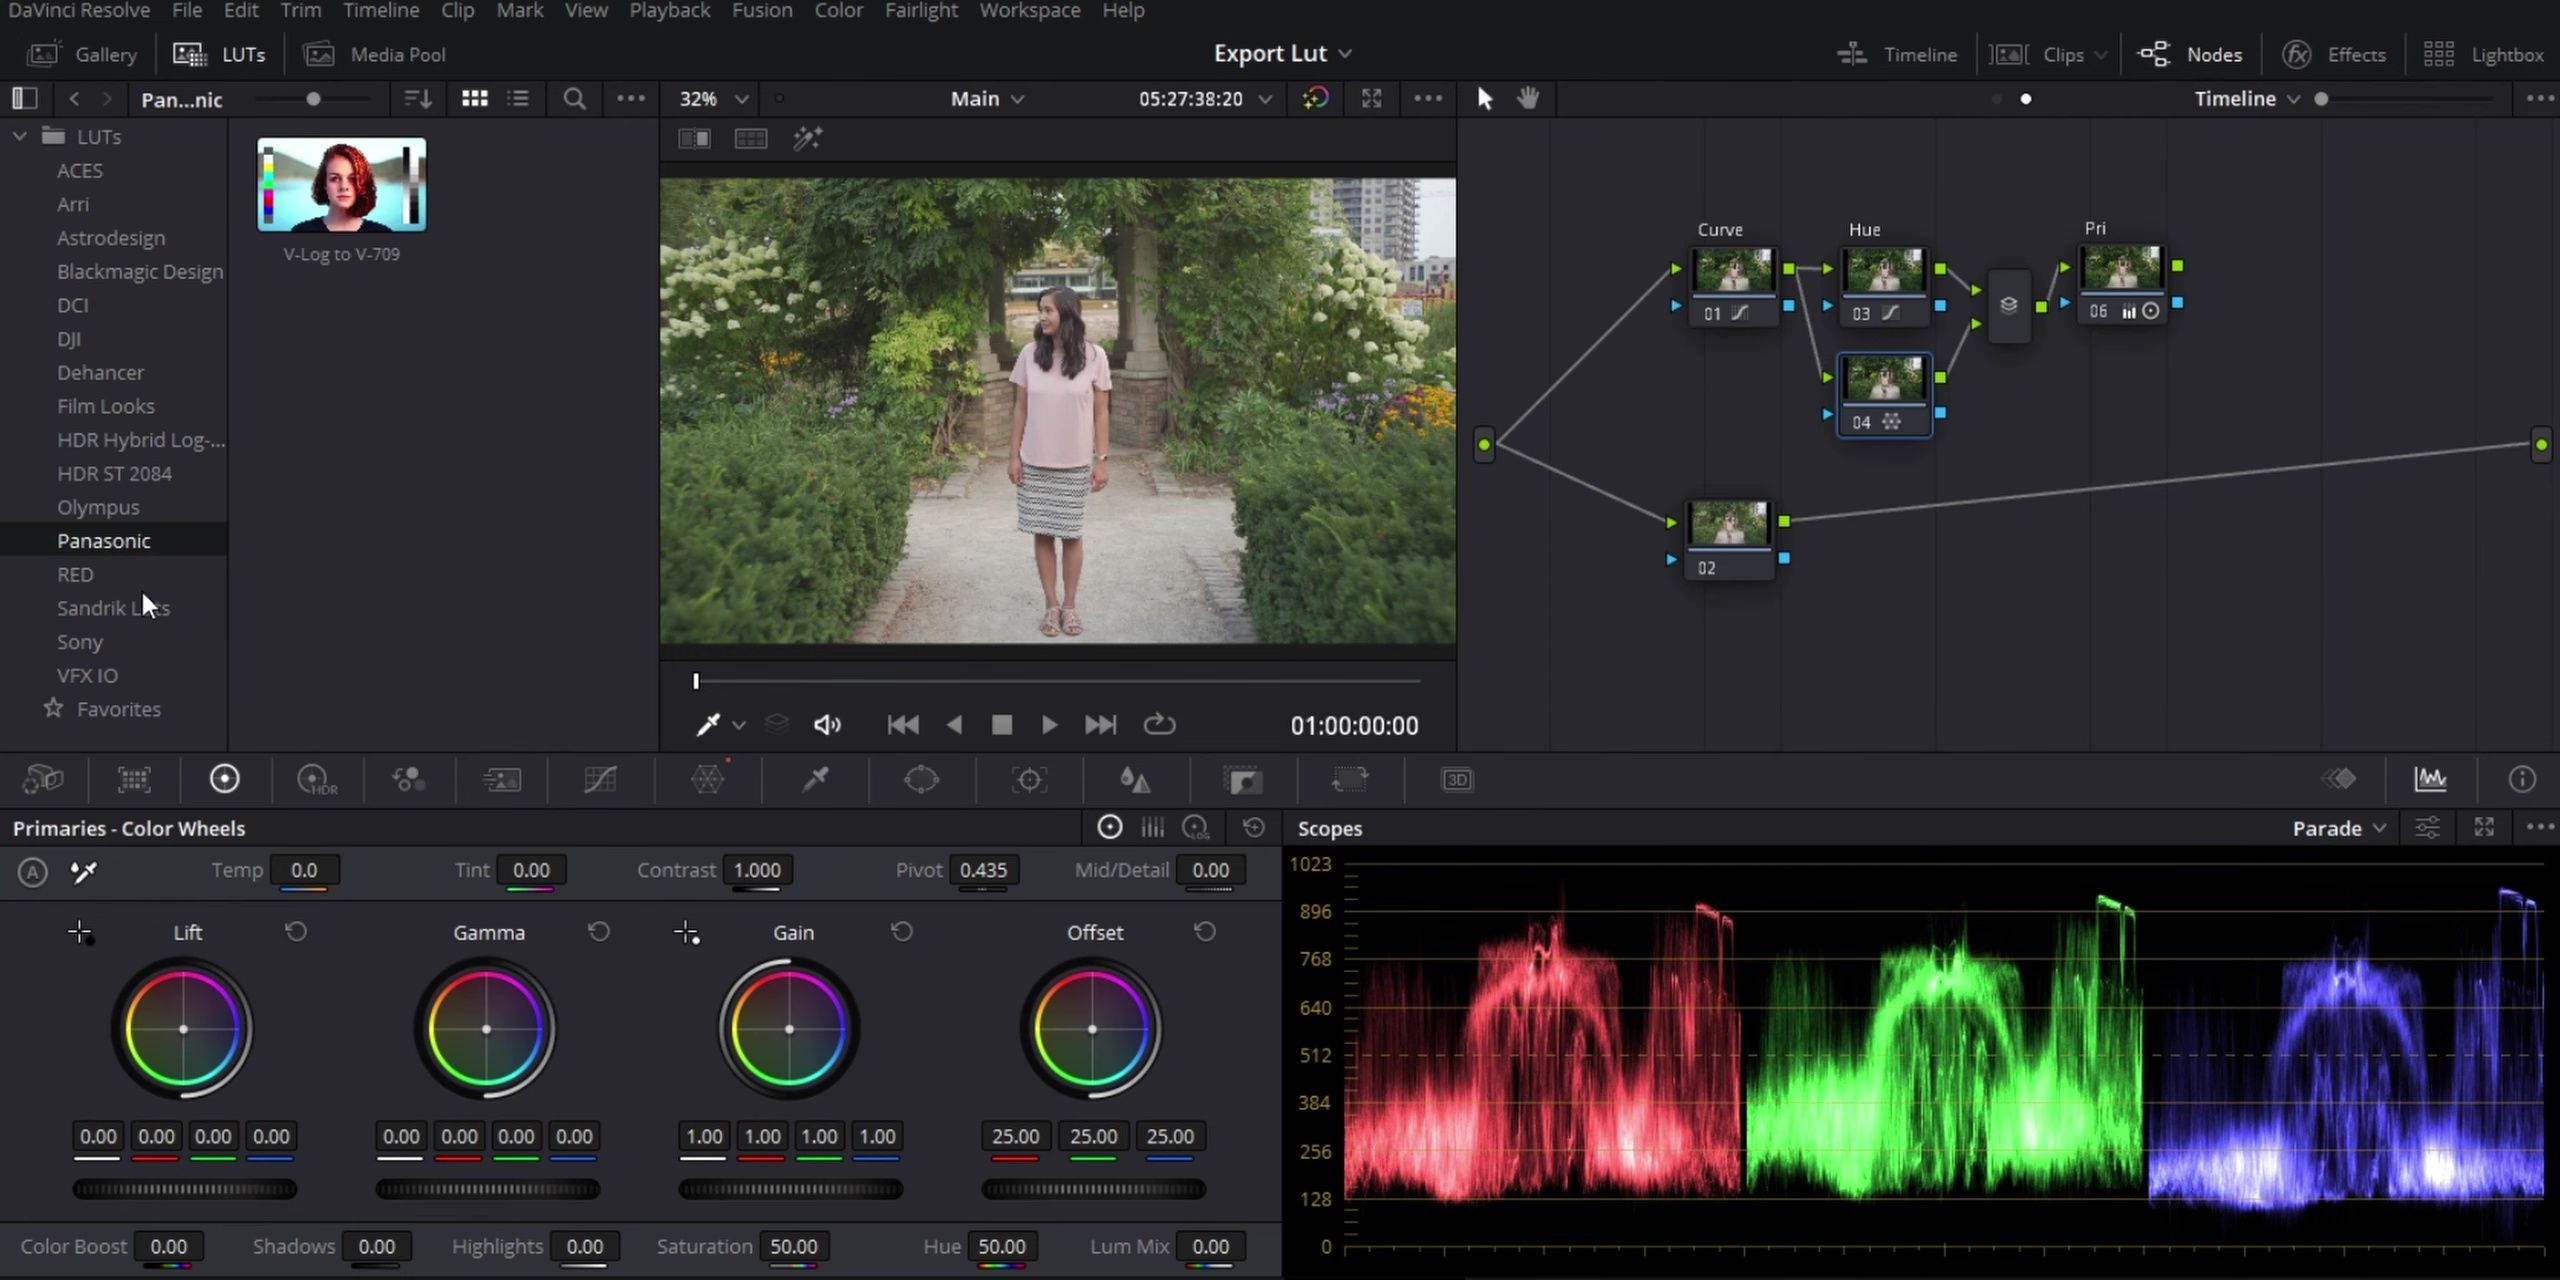Open the scopes settings icon
Screen dimensions: 2560x1280
(x=2427, y=828)
